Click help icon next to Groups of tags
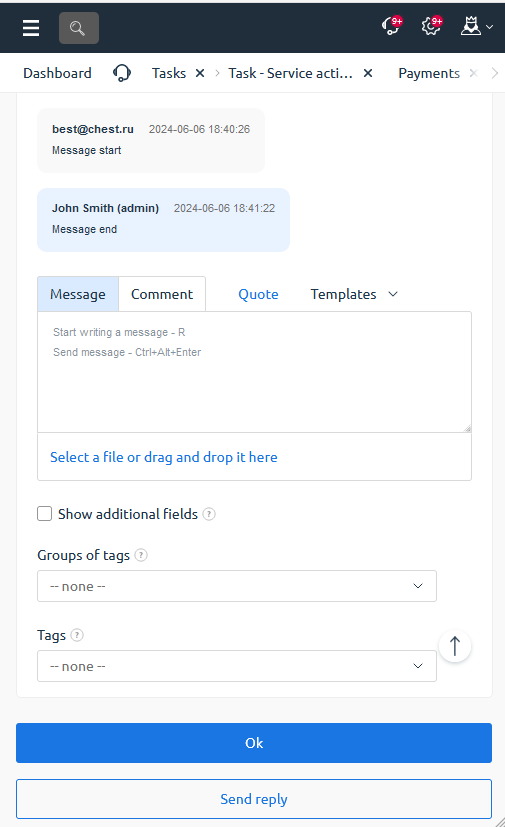The height and width of the screenshot is (827, 505). (x=141, y=555)
